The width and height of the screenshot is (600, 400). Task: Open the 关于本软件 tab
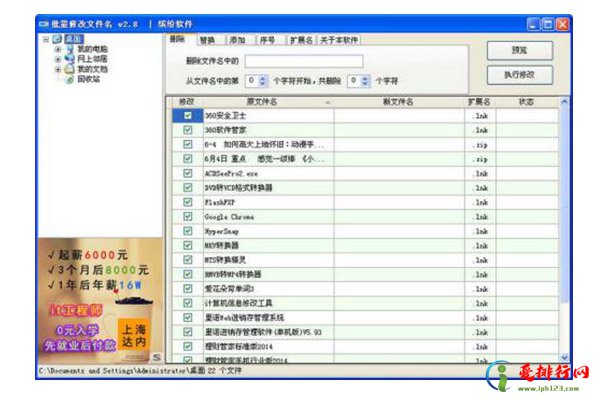click(x=339, y=40)
